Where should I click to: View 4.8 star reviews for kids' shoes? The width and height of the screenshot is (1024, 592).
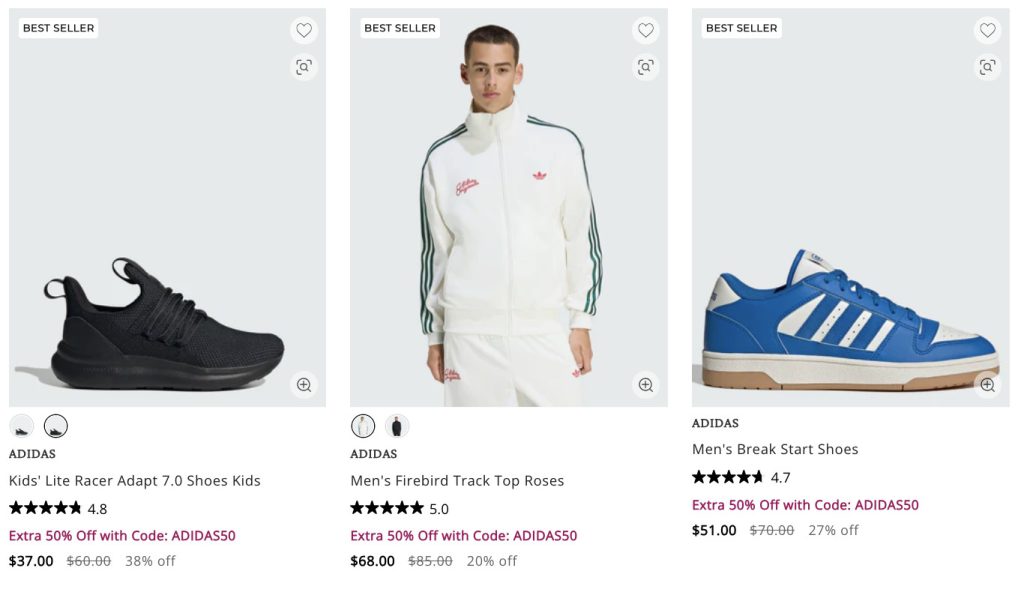tap(58, 508)
